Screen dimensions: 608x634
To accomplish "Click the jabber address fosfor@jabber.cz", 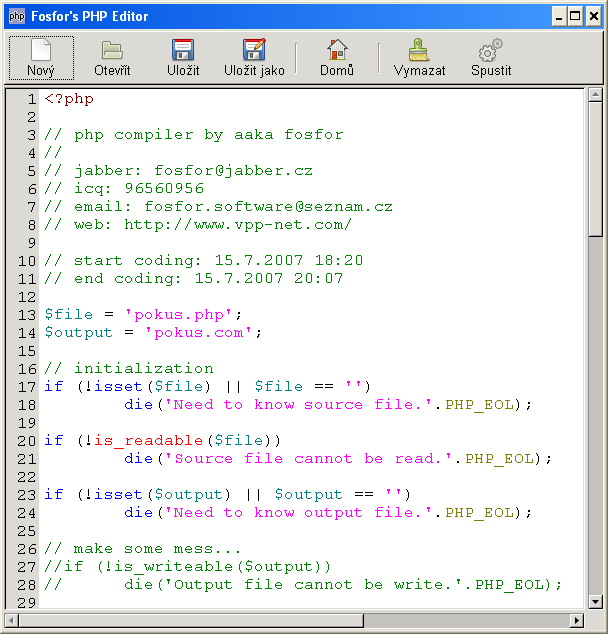I will 234,171.
